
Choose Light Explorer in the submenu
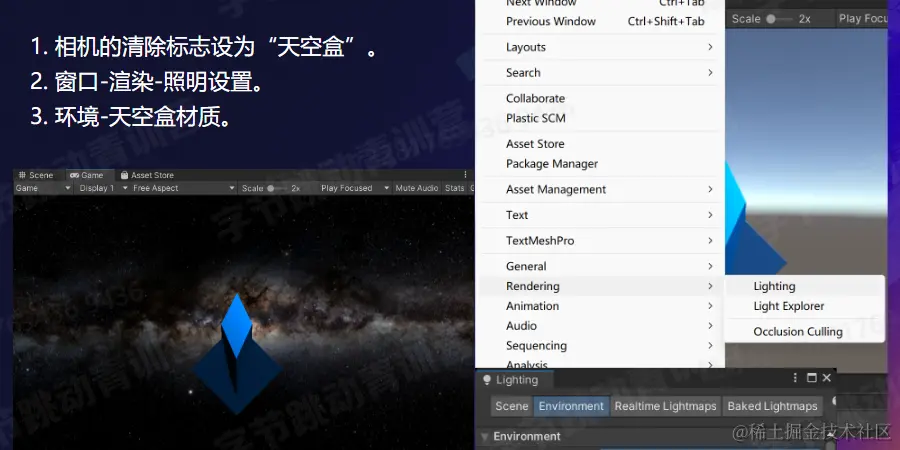tap(805, 307)
